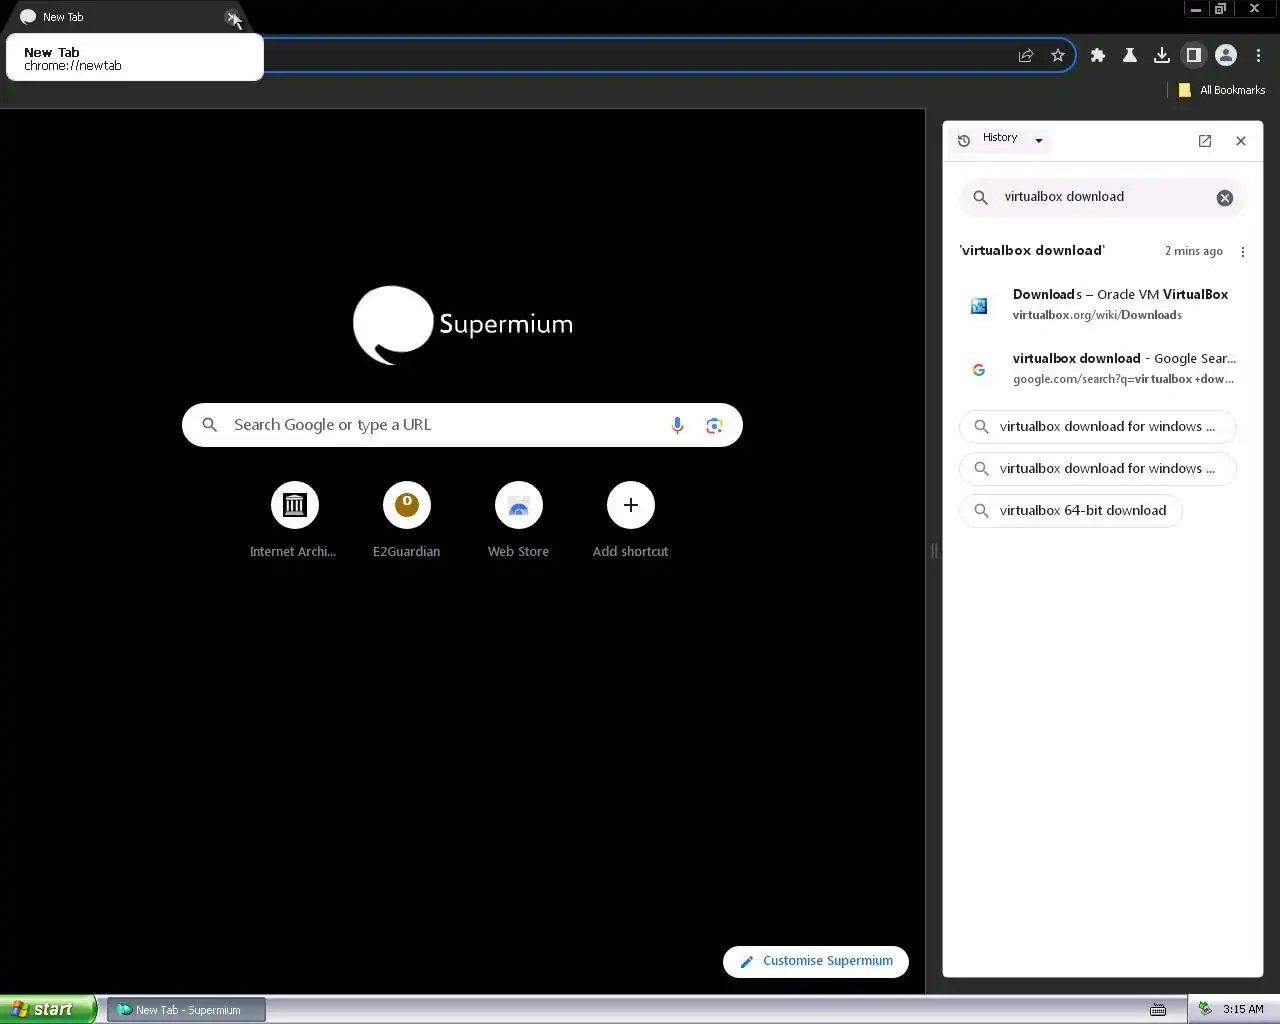1280x1024 pixels.
Task: Close the History side panel
Action: tap(1241, 141)
